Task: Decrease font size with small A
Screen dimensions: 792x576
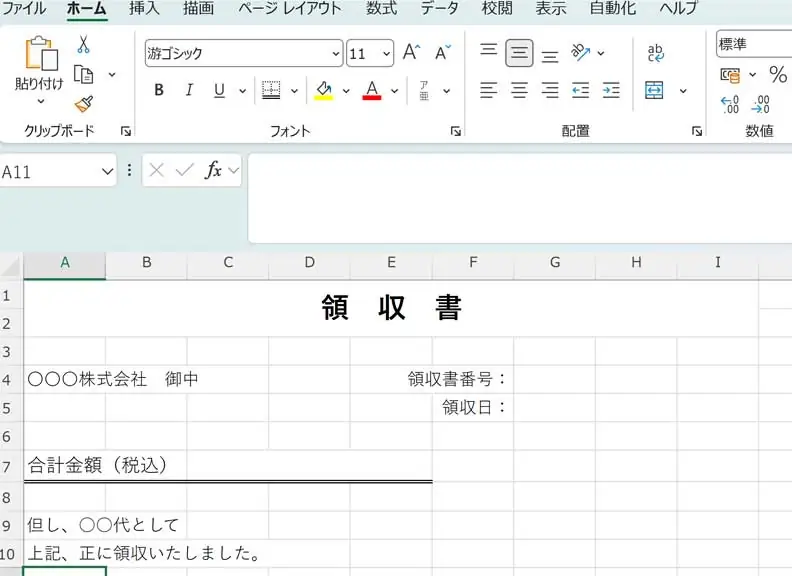Action: pyautogui.click(x=443, y=52)
